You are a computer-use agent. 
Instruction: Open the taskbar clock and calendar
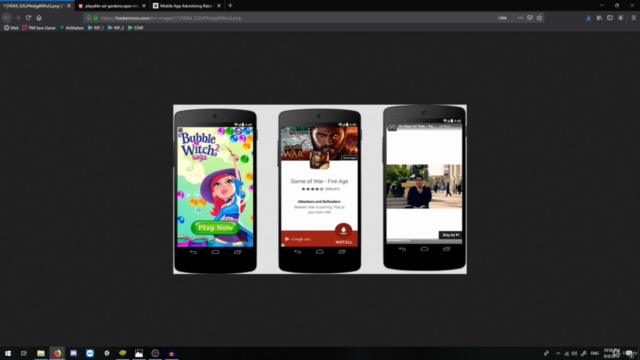(x=611, y=353)
